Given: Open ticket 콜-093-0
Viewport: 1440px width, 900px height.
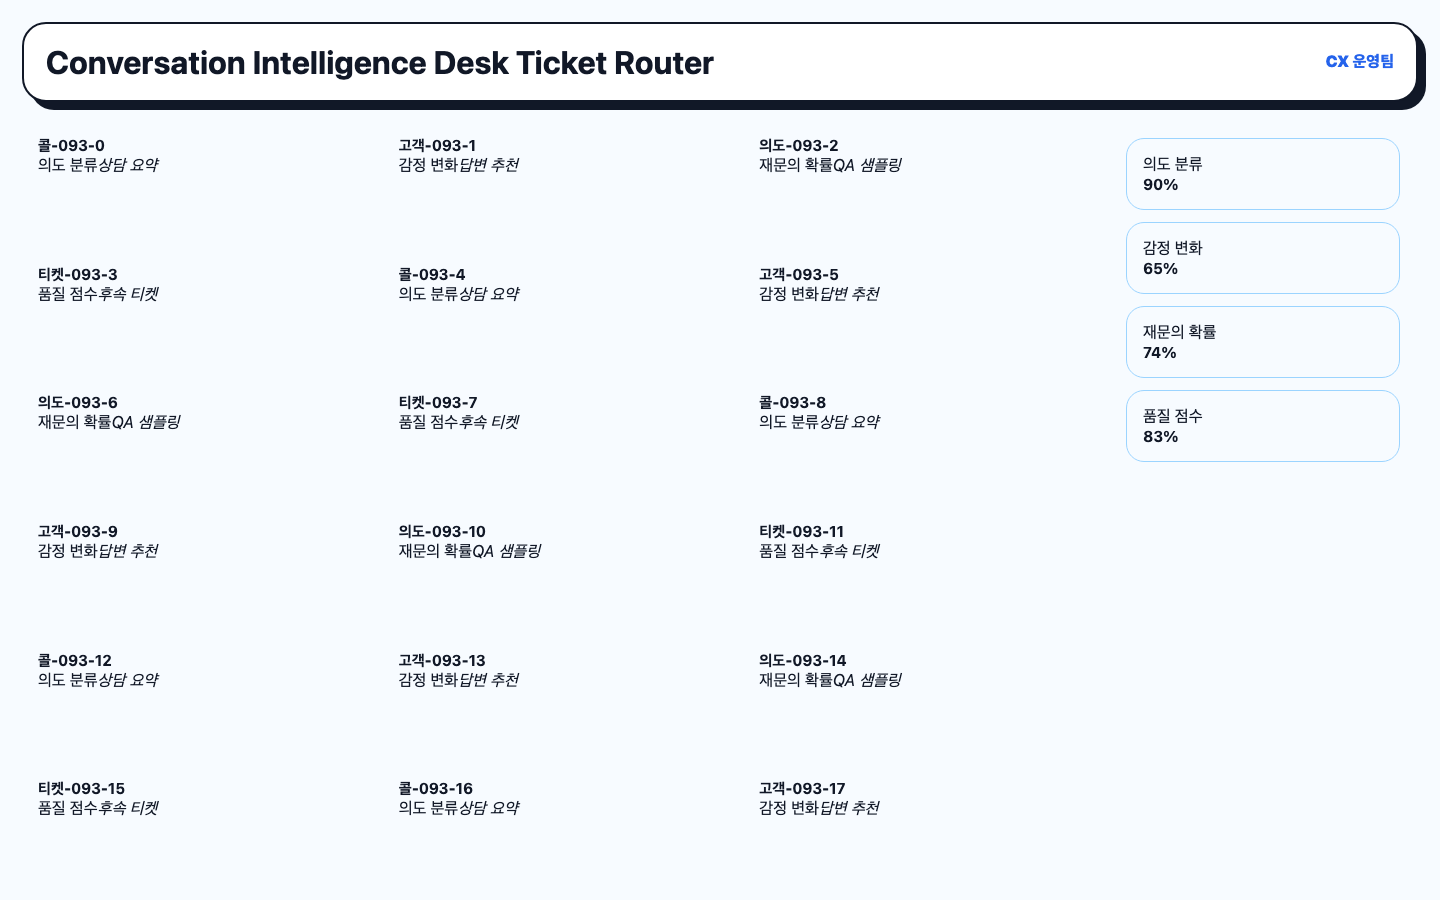Looking at the screenshot, I should coord(98,155).
